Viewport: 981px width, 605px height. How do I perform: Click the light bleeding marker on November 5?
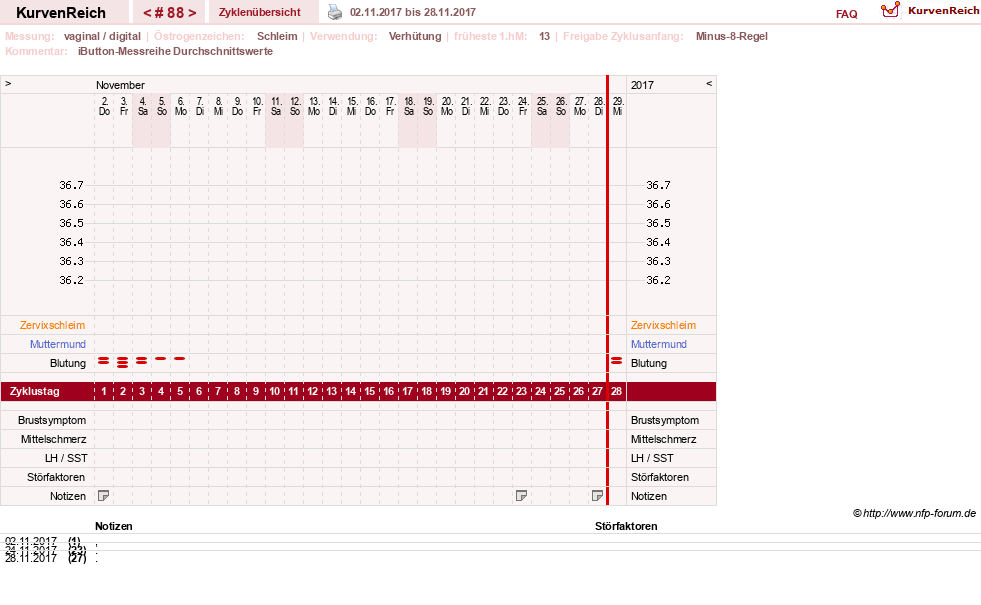(161, 358)
